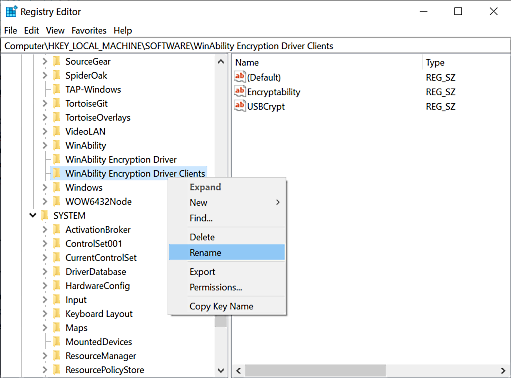
Task: Open the View menu
Action: pos(55,31)
